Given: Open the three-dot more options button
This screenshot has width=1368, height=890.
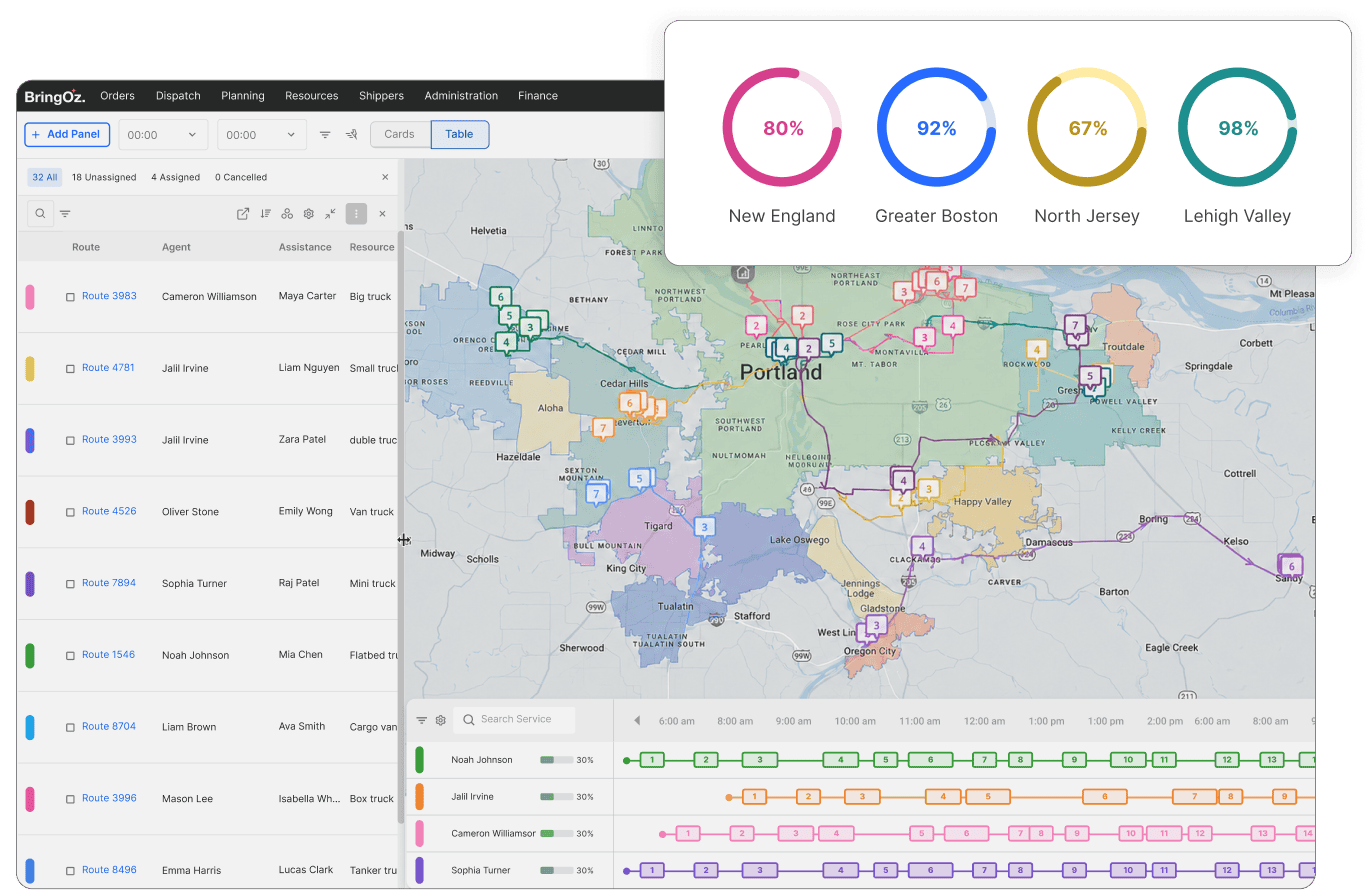Looking at the screenshot, I should click(356, 213).
